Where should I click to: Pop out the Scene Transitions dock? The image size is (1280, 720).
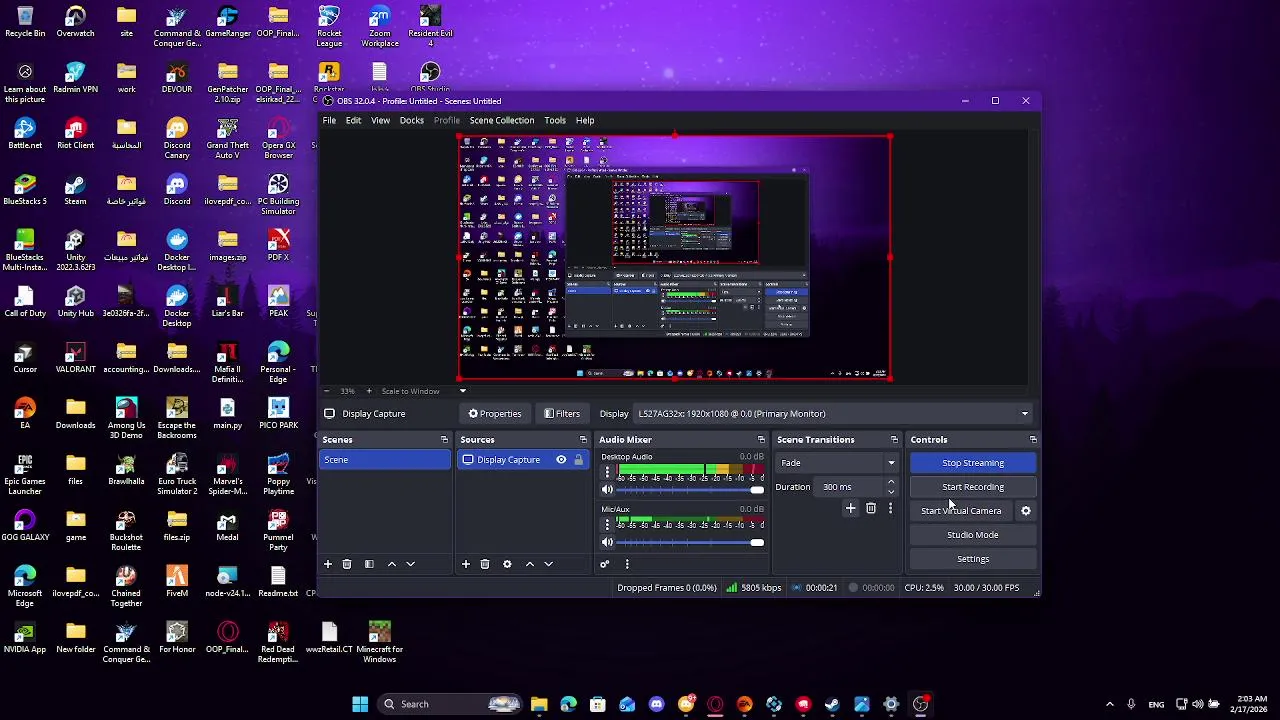point(894,440)
